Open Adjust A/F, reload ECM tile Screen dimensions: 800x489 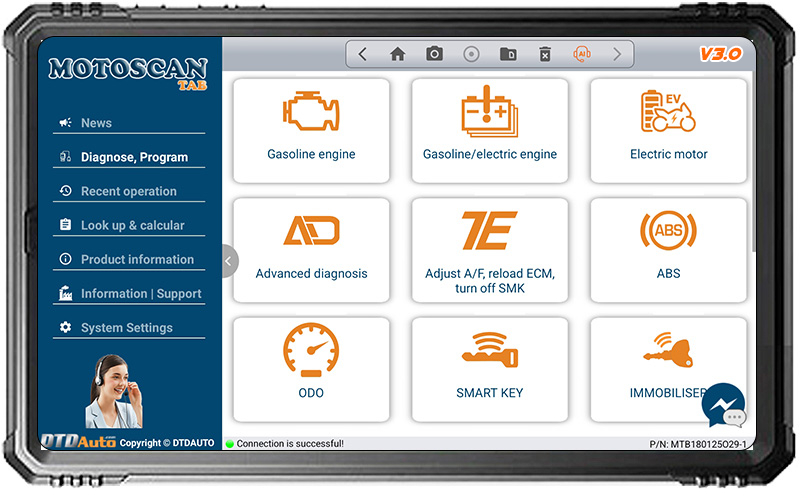[x=490, y=250]
